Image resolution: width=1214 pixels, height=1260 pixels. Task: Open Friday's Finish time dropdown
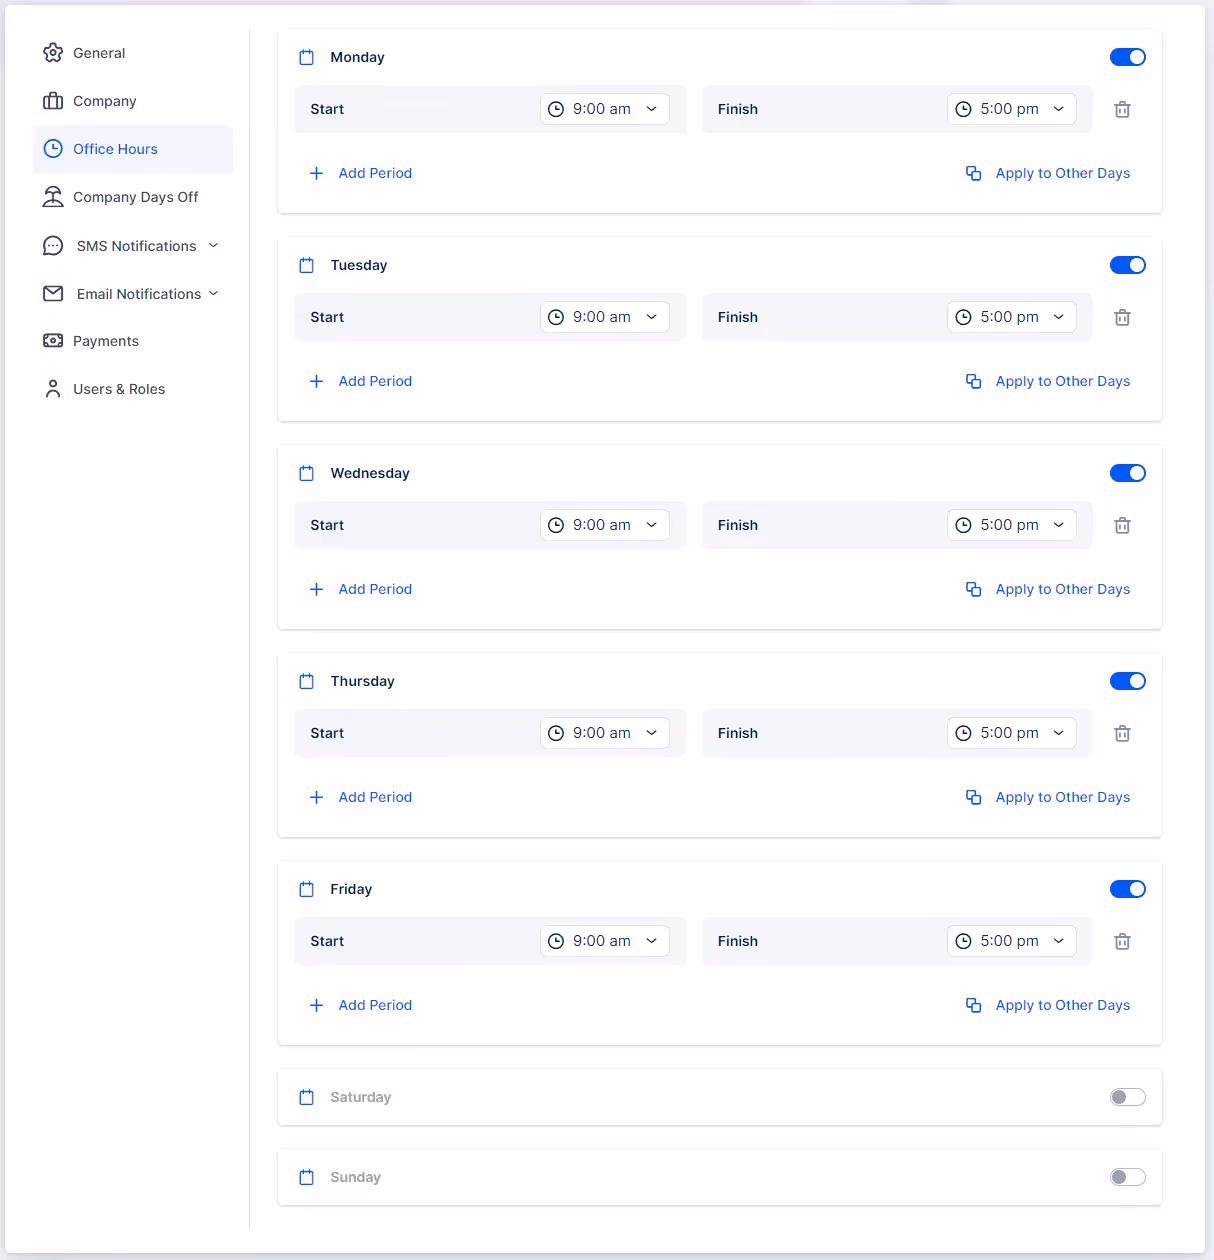click(1012, 941)
